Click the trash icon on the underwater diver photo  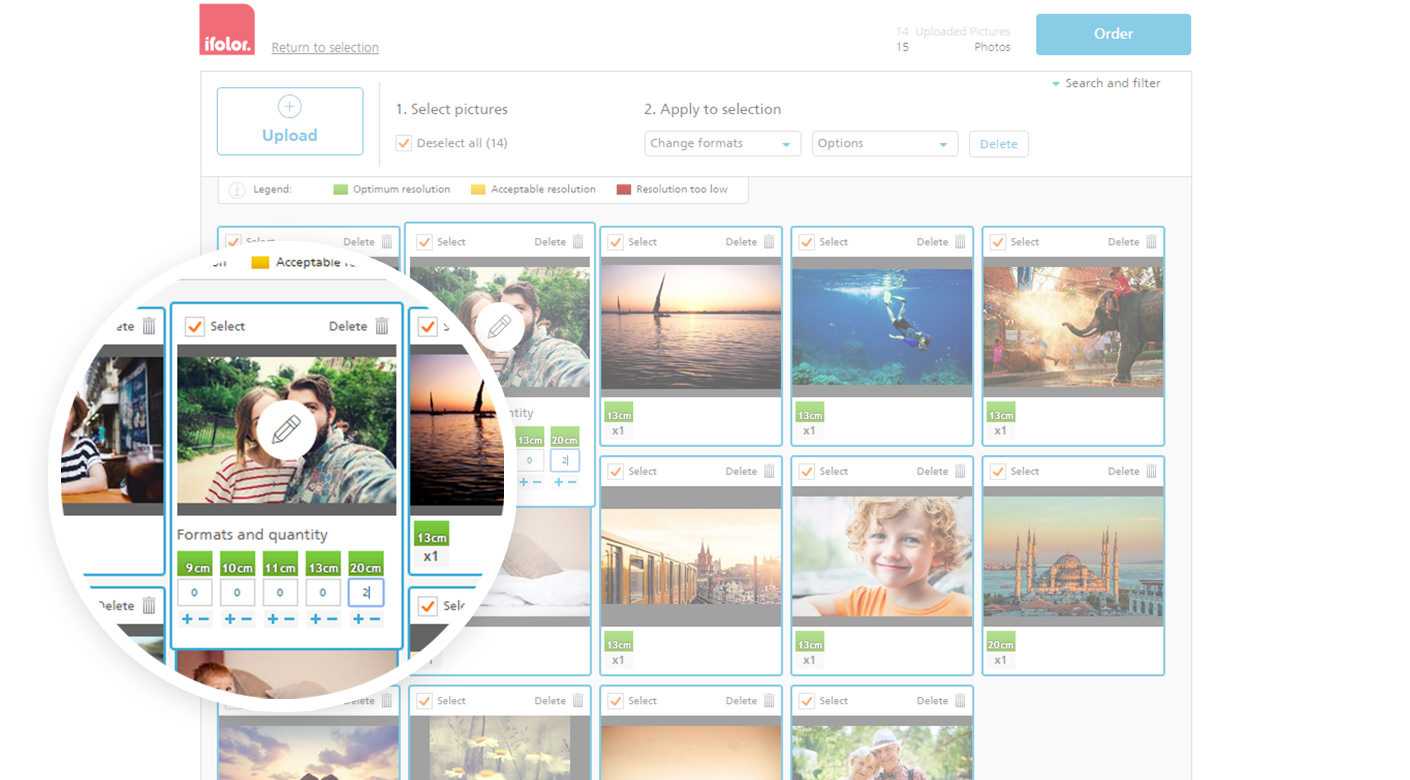[x=960, y=242]
